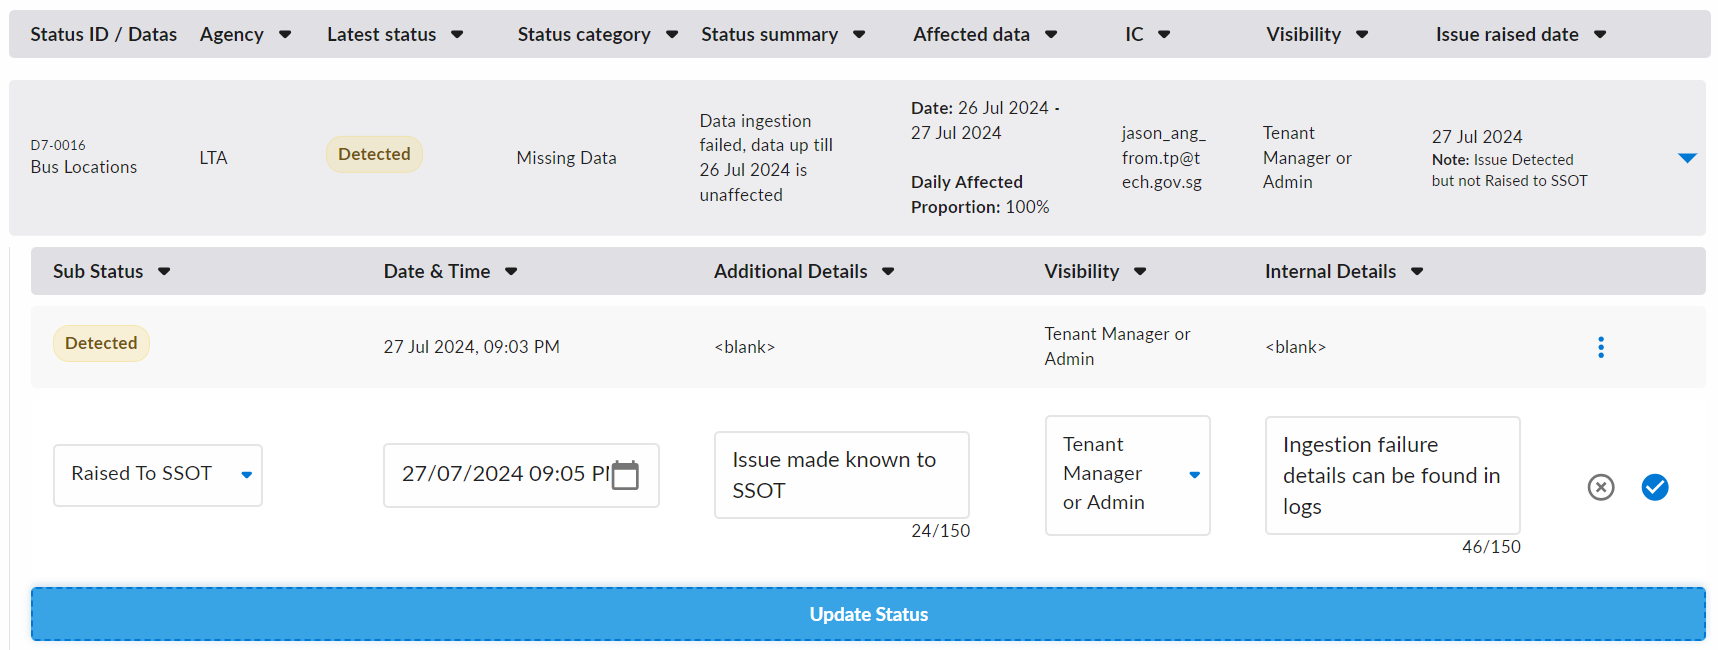Open the Additional Details column filter arrow
This screenshot has height=650, width=1718.
click(888, 272)
